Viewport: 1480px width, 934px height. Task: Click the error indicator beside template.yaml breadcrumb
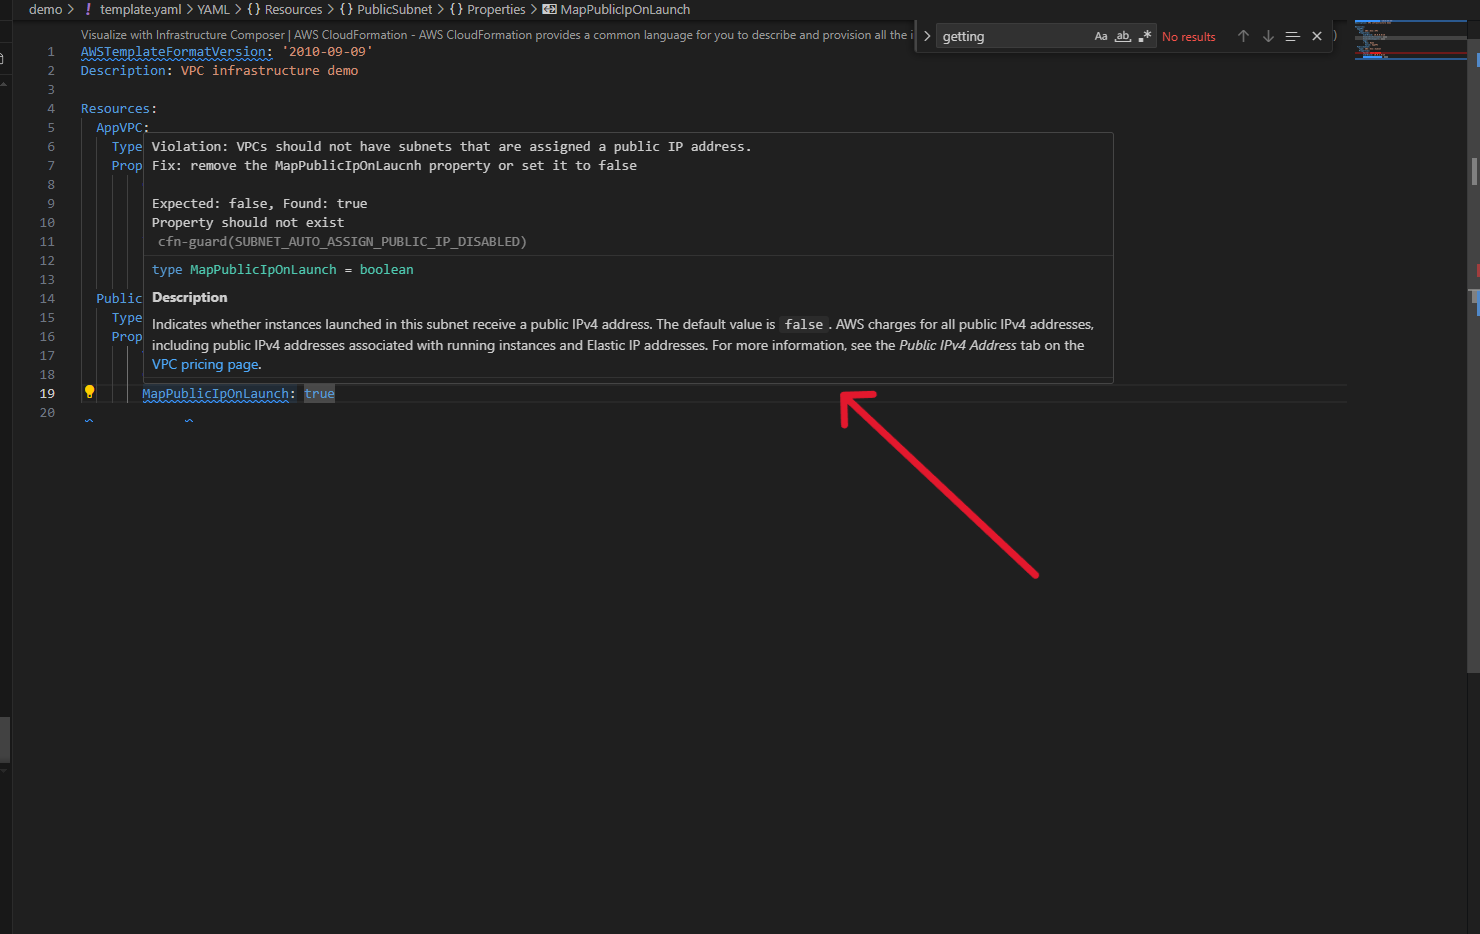pyautogui.click(x=89, y=9)
